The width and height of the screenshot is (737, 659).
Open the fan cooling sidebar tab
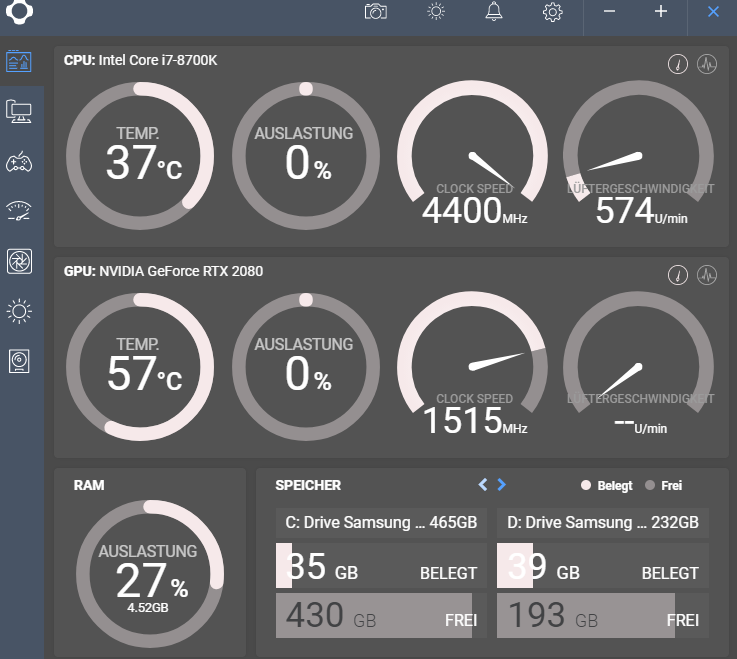point(19,261)
